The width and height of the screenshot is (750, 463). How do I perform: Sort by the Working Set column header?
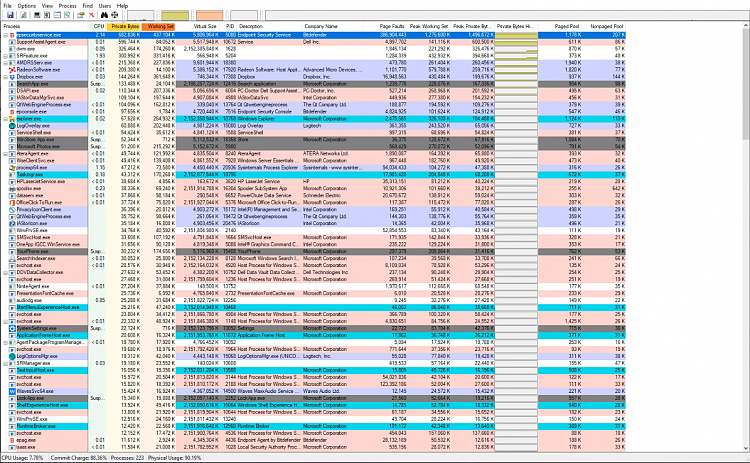[x=159, y=26]
